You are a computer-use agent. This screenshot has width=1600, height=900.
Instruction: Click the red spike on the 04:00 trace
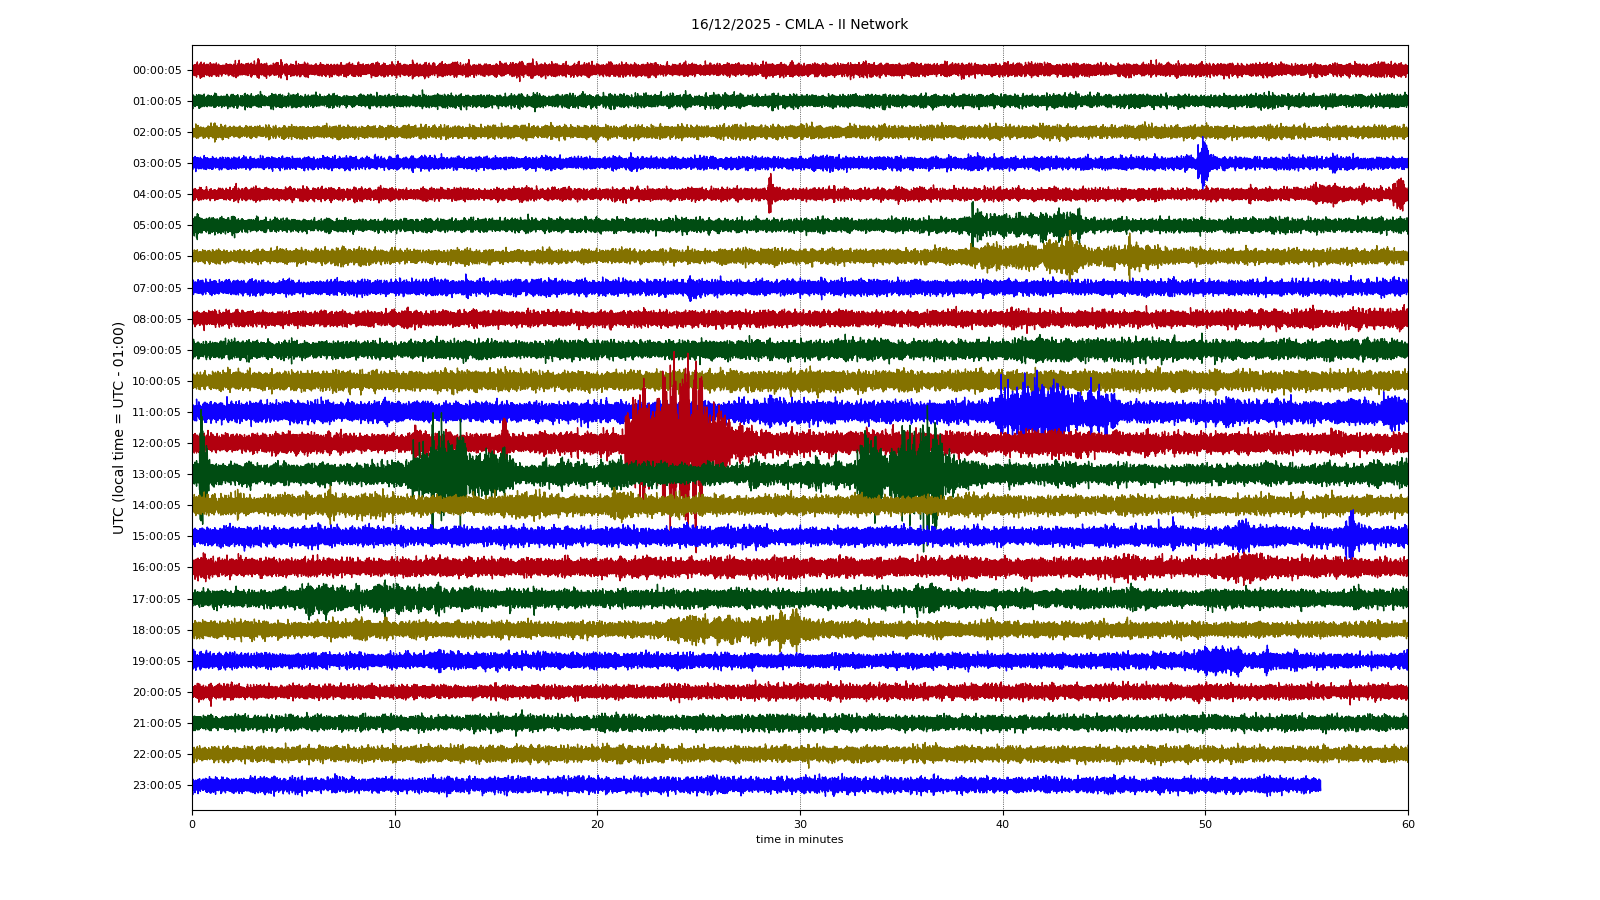pyautogui.click(x=770, y=193)
